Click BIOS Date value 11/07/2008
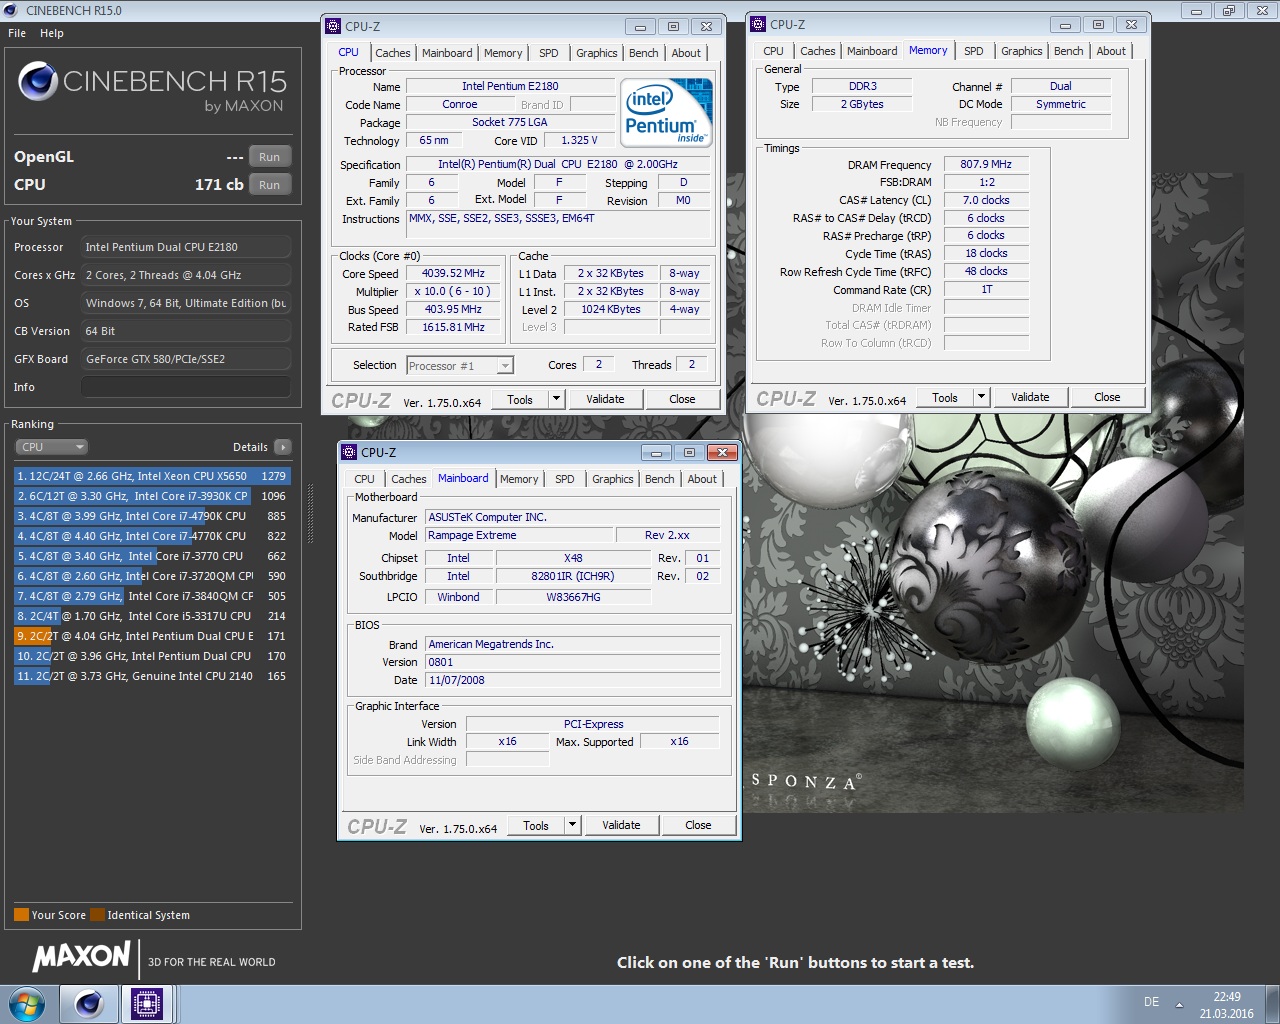This screenshot has height=1024, width=1280. point(573,680)
